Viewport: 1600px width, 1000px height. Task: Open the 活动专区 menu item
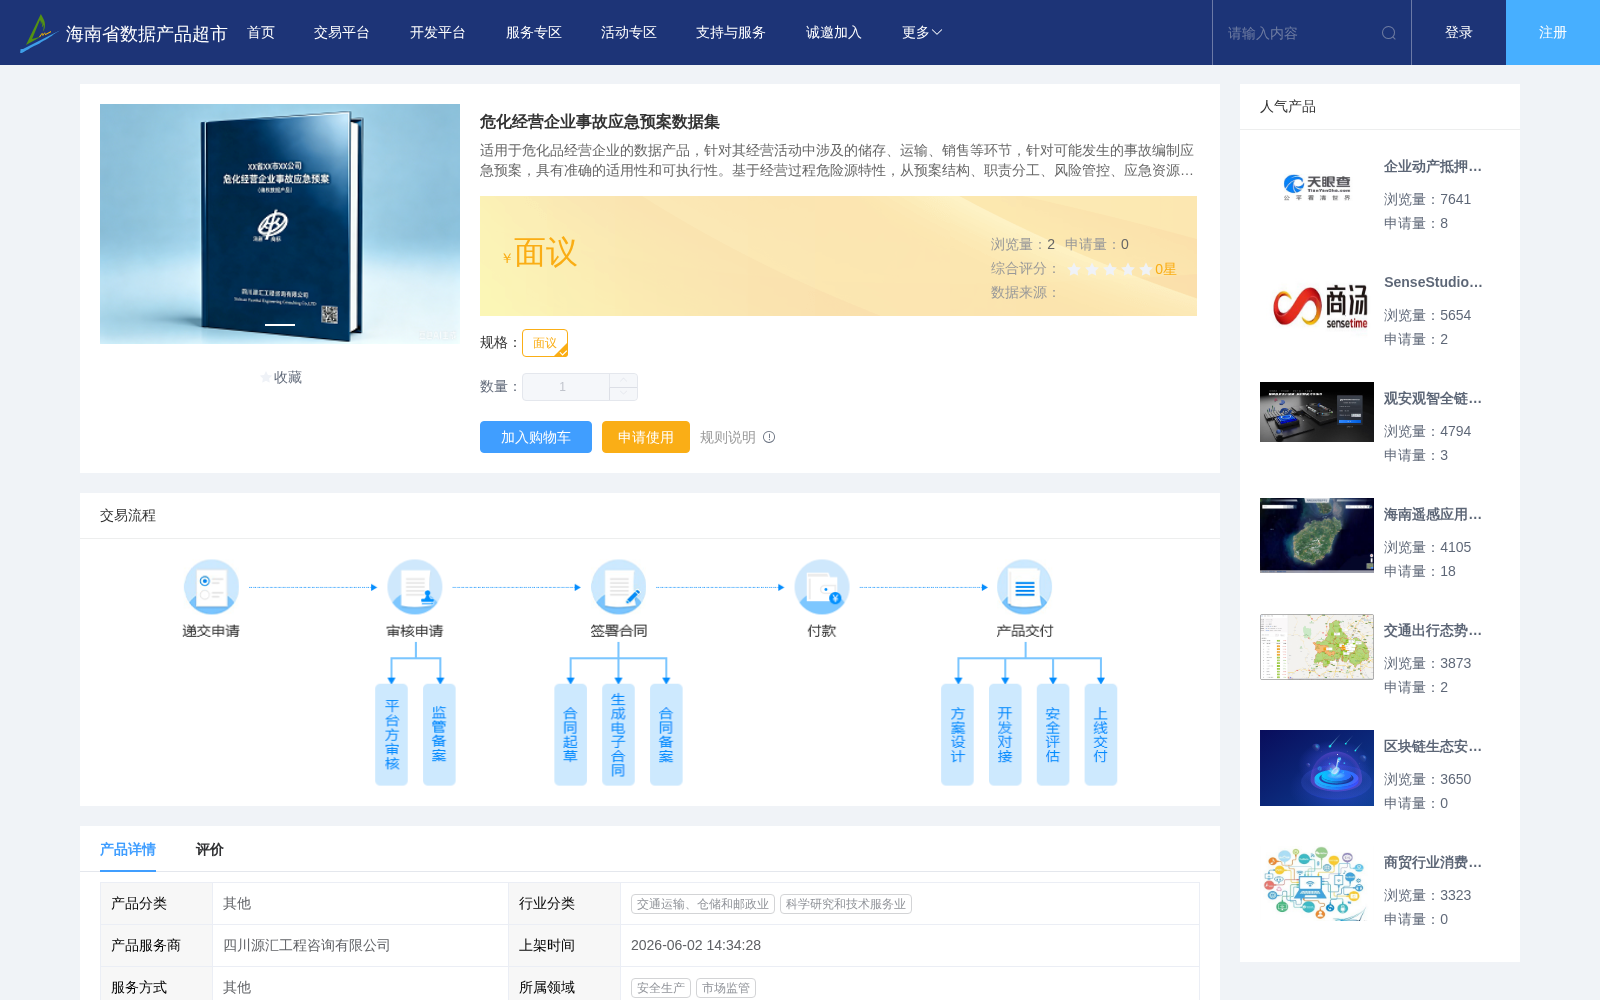coord(629,33)
